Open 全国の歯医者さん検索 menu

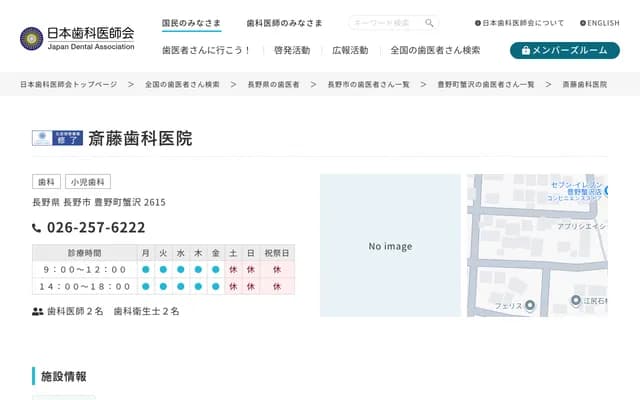click(435, 50)
